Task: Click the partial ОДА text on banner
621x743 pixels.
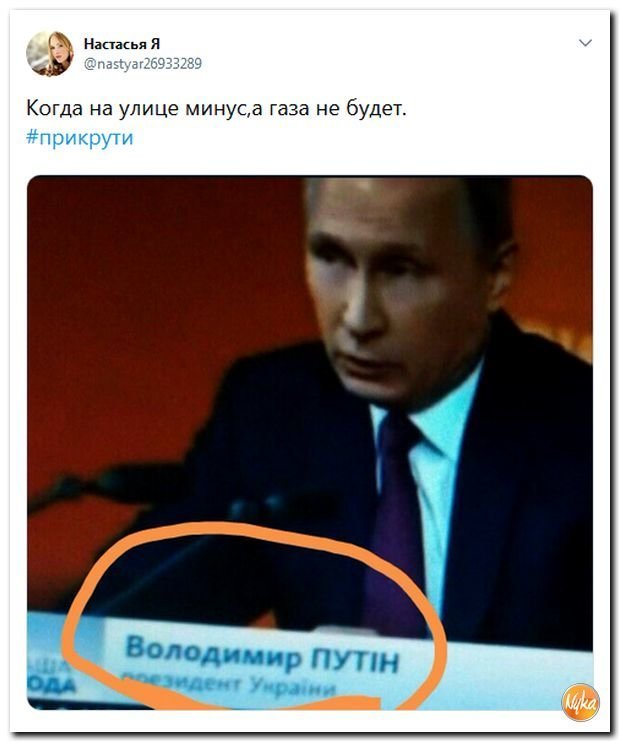Action: pos(52,685)
